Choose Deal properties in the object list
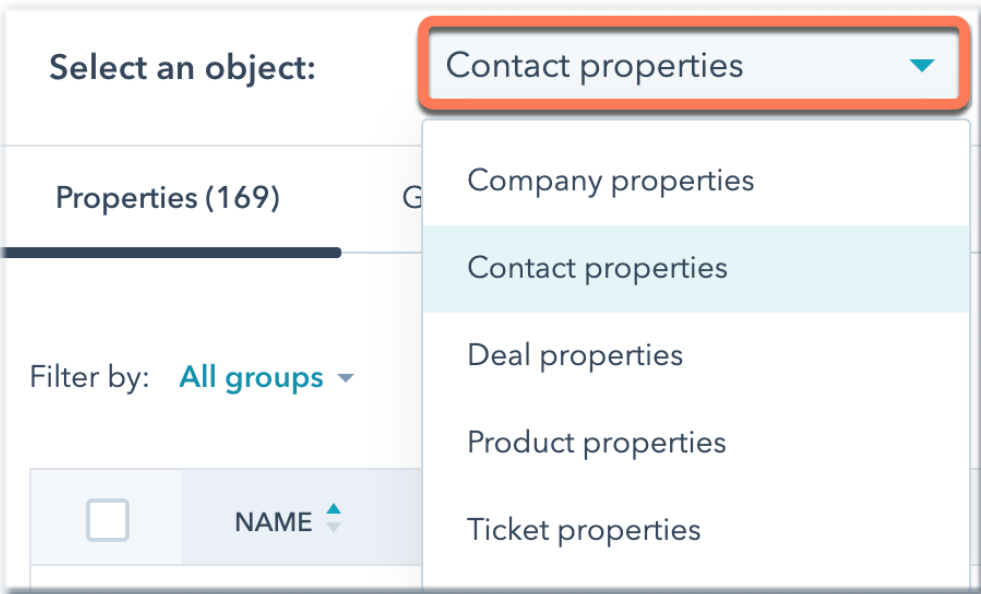The height and width of the screenshot is (594, 981). pyautogui.click(x=575, y=354)
